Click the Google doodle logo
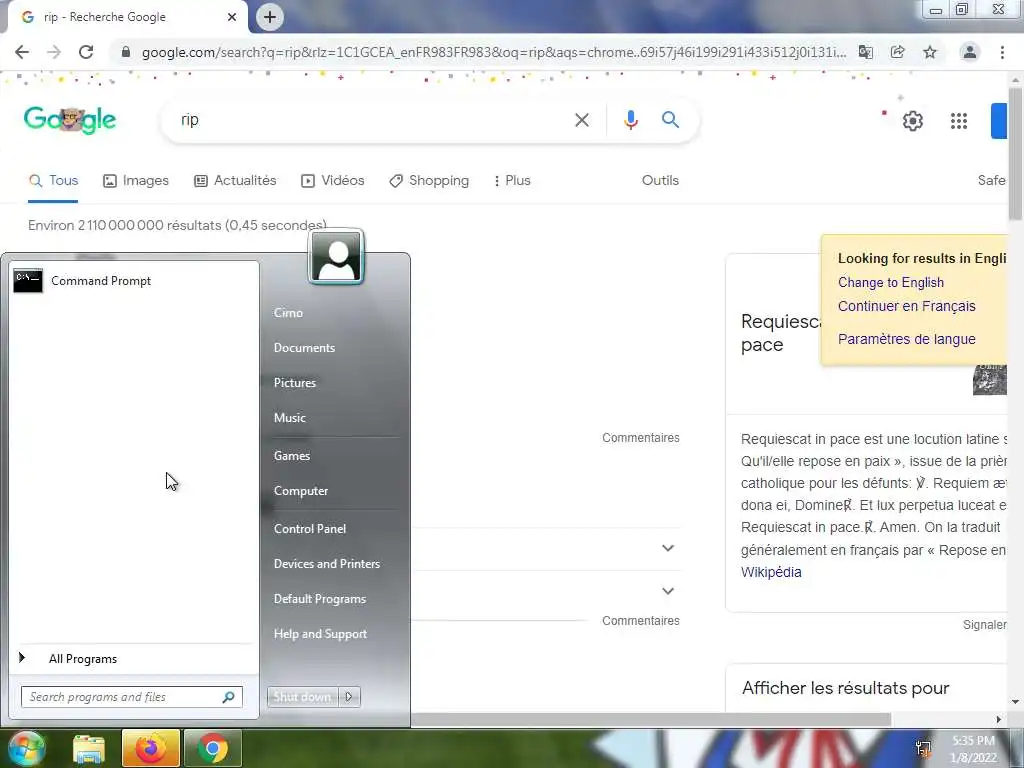This screenshot has height=768, width=1024. click(x=70, y=120)
